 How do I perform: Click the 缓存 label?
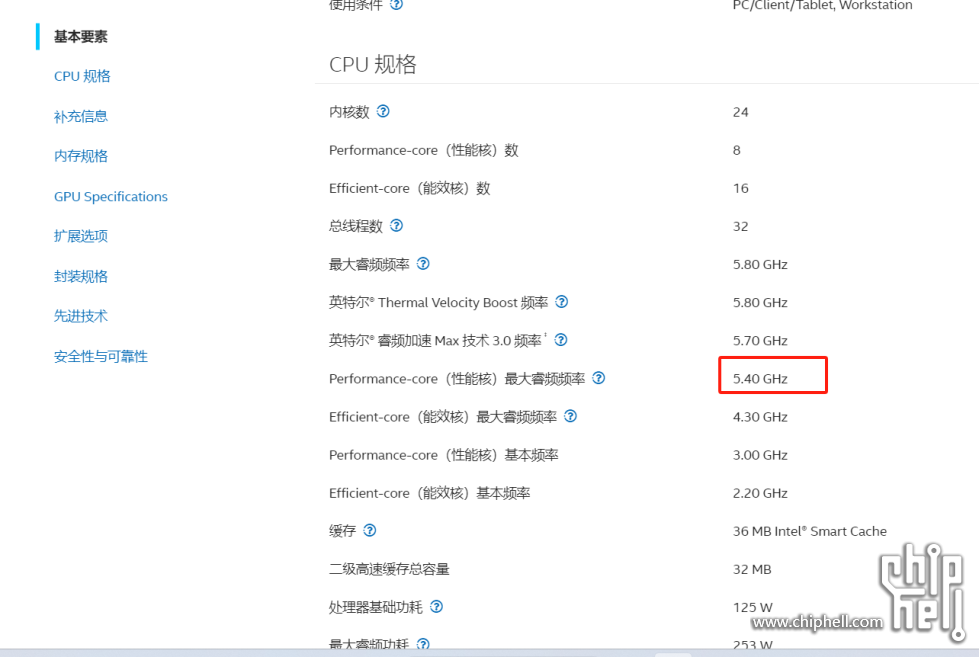click(342, 531)
